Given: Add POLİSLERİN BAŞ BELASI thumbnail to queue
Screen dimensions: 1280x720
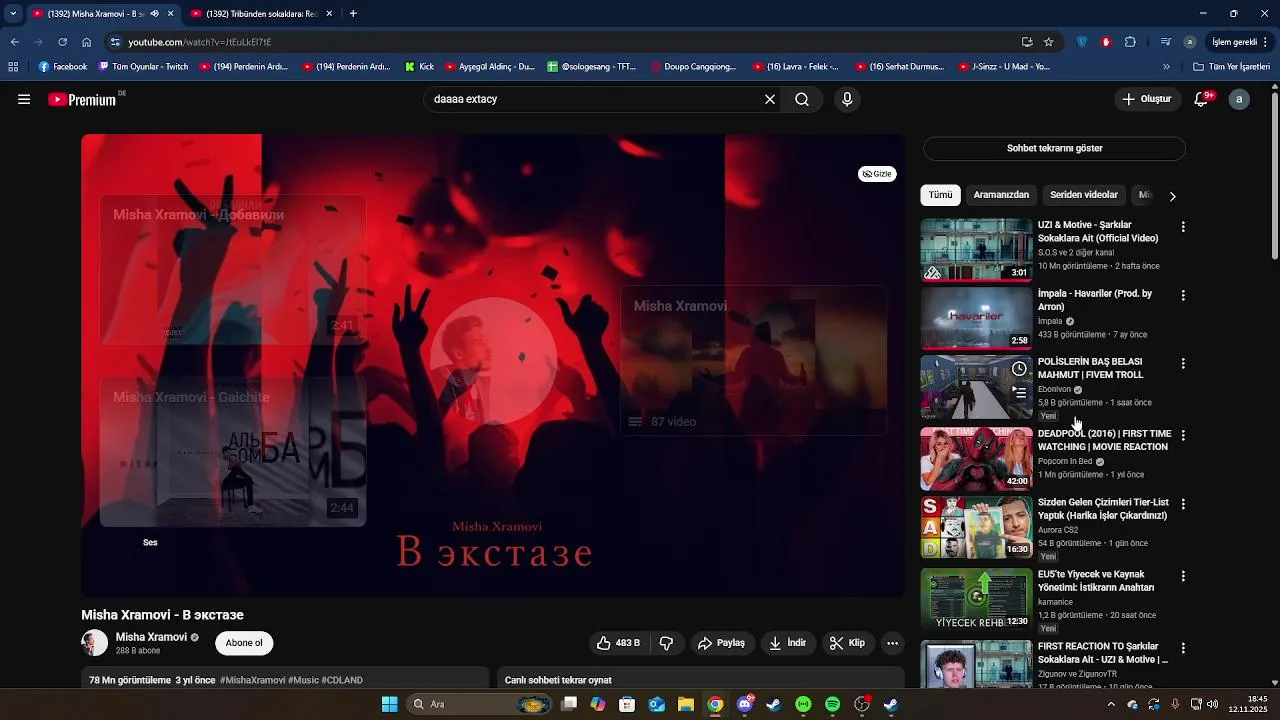Looking at the screenshot, I should point(1019,393).
